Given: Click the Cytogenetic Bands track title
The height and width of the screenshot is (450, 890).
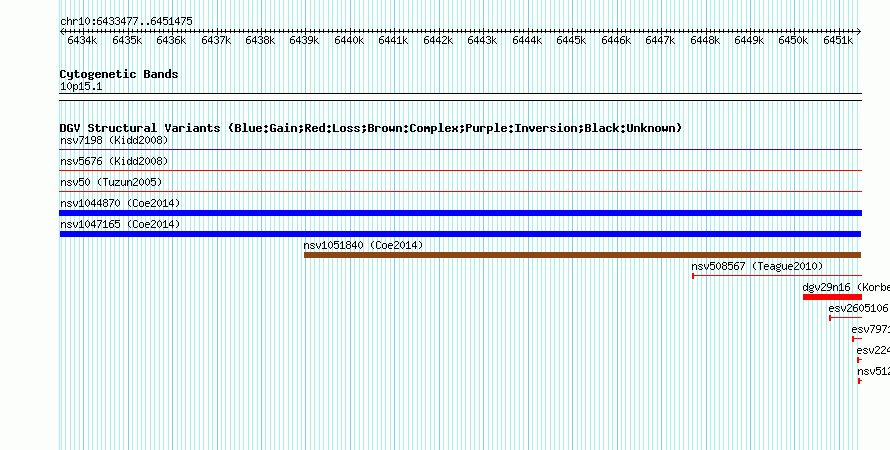Looking at the screenshot, I should pyautogui.click(x=119, y=74).
